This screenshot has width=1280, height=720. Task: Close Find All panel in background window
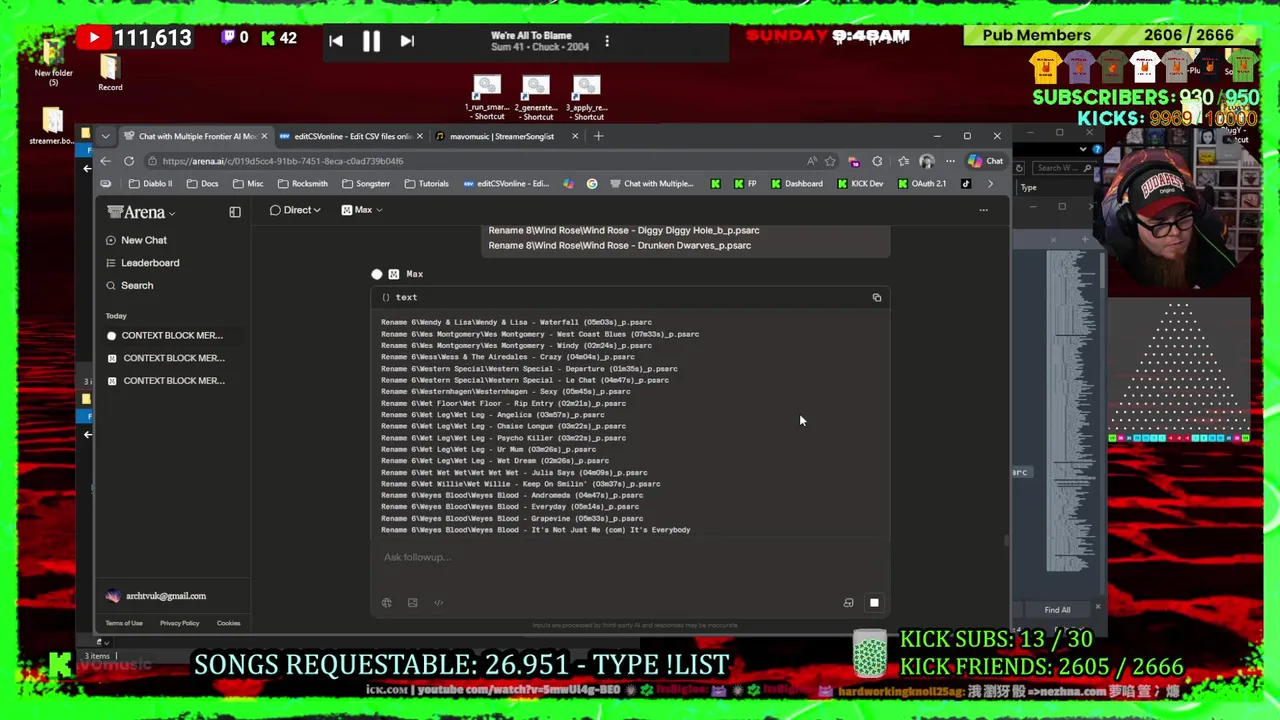coord(1098,607)
